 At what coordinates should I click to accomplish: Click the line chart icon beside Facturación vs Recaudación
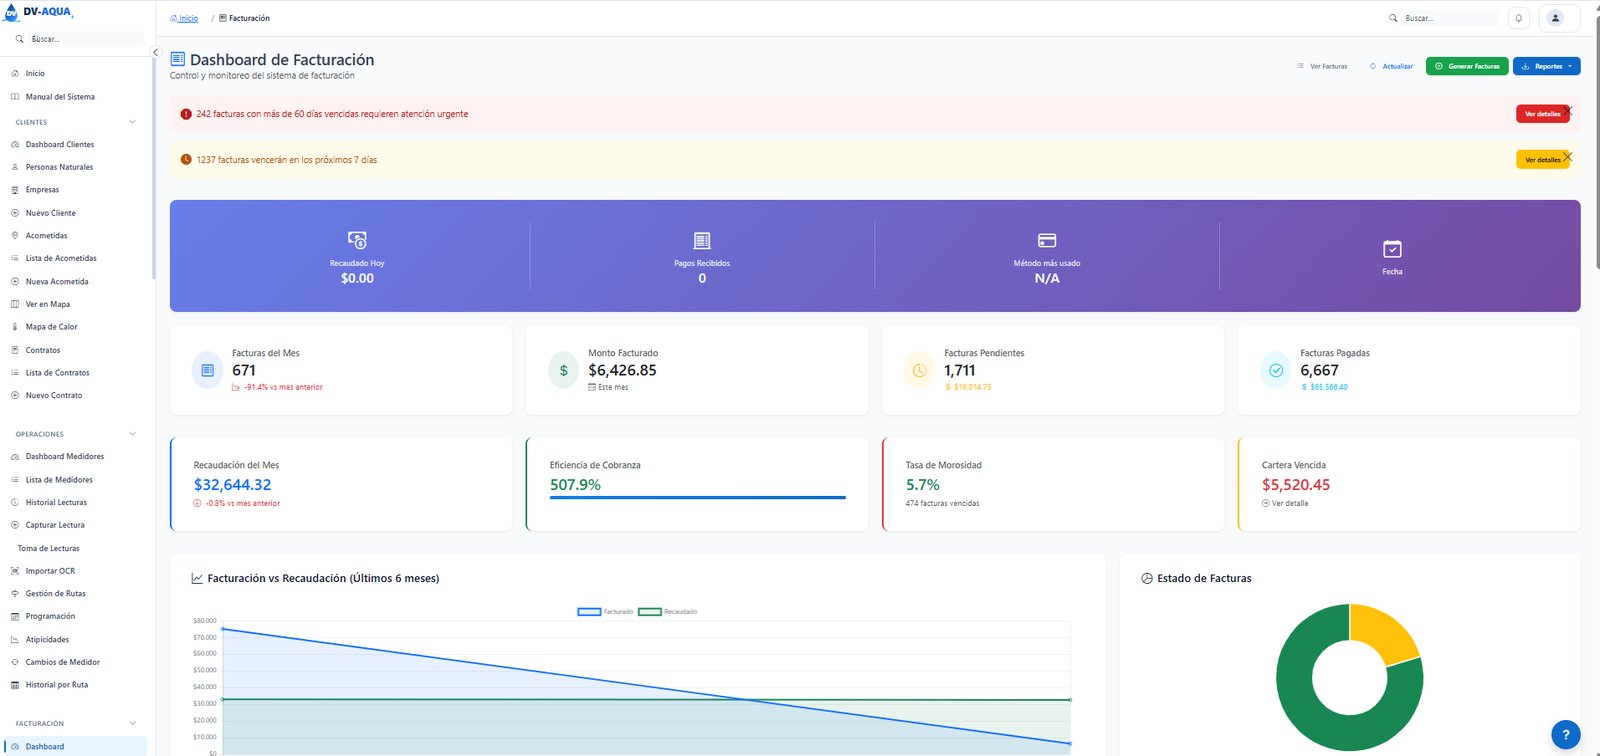[x=198, y=578]
